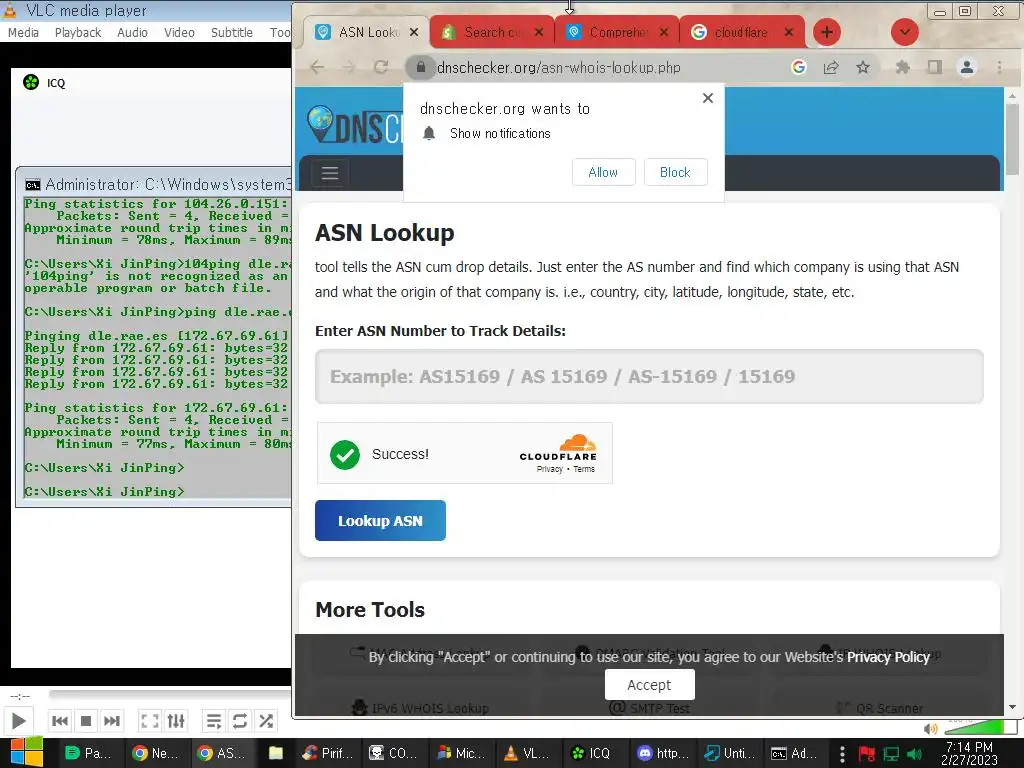Mute VLC via speaker icon

coord(931,729)
